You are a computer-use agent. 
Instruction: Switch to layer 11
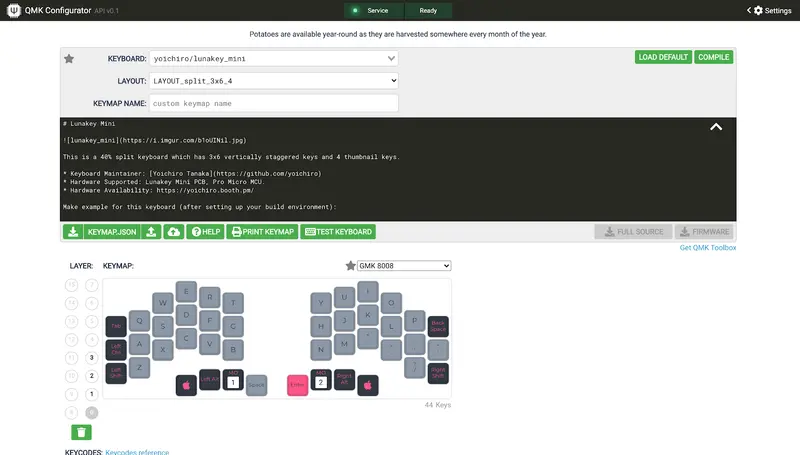pyautogui.click(x=71, y=358)
